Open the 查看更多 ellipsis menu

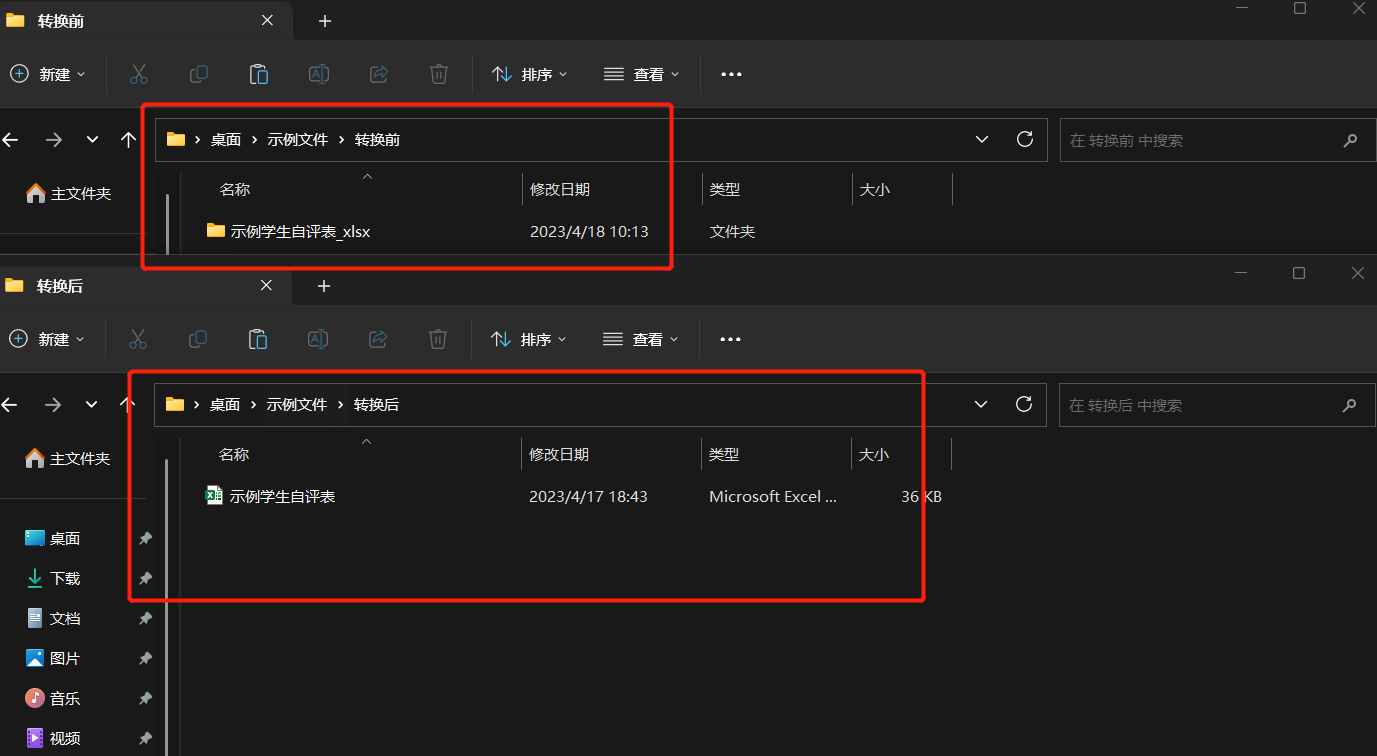pyautogui.click(x=730, y=74)
